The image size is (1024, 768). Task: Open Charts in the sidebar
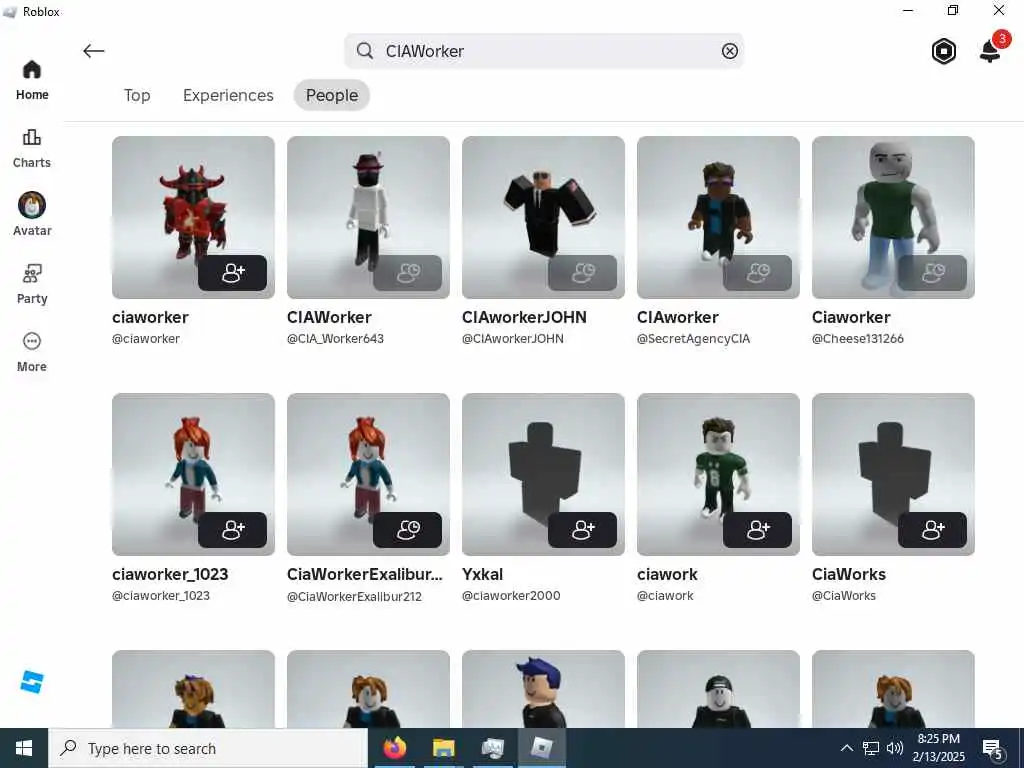[x=32, y=148]
